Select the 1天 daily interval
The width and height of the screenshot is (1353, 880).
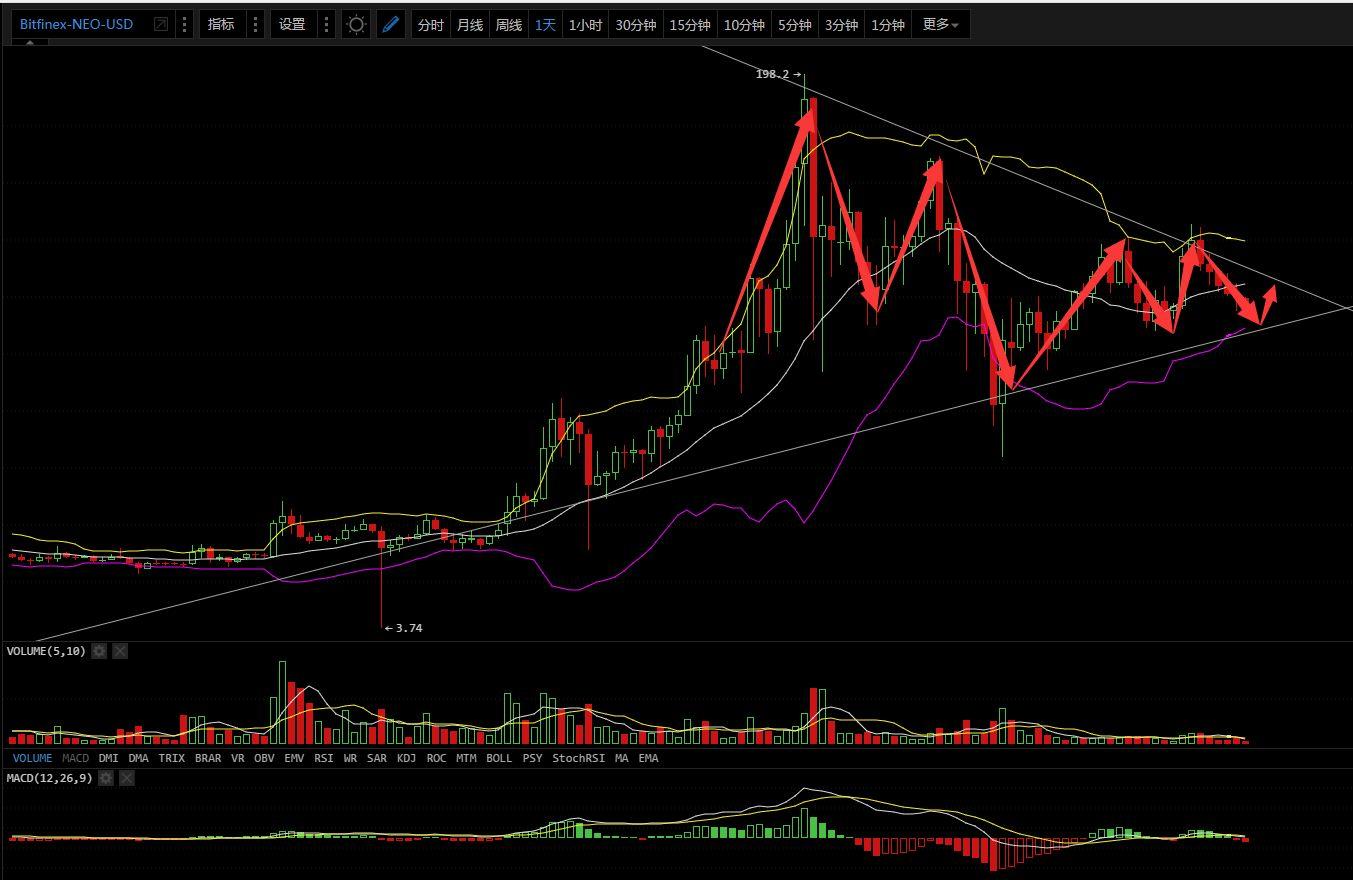point(545,25)
